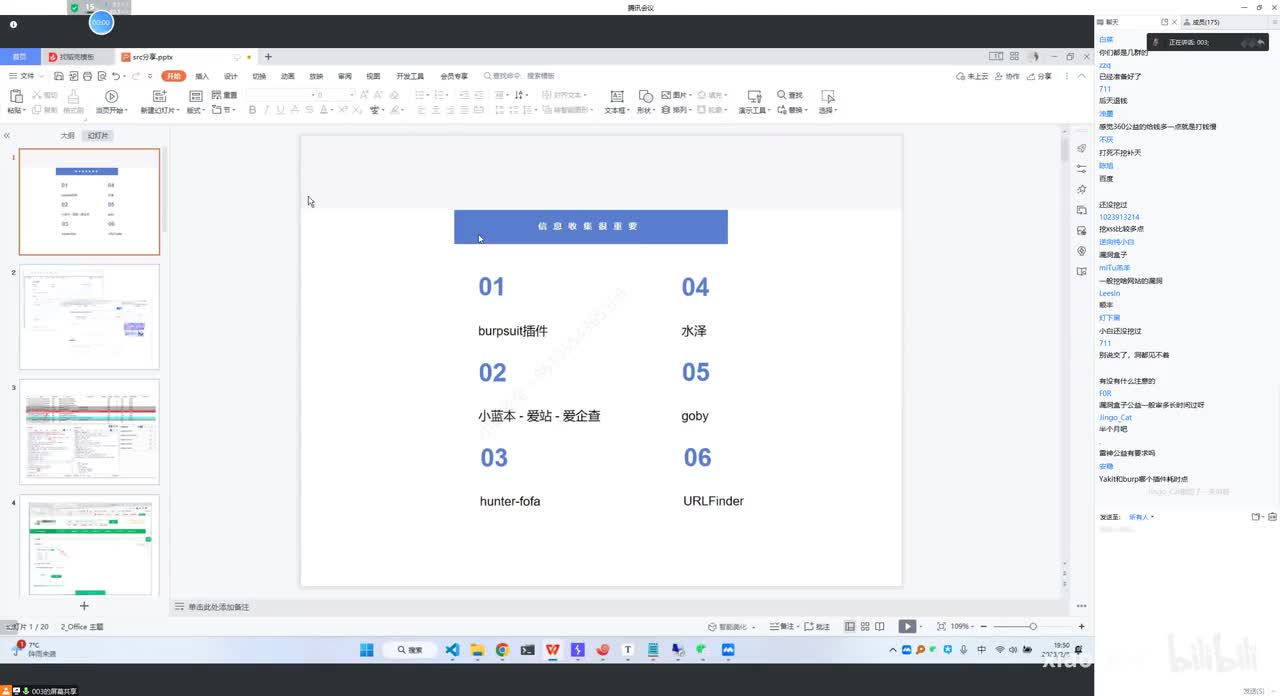Switch to the View (视图) ribbon tab

click(373, 76)
